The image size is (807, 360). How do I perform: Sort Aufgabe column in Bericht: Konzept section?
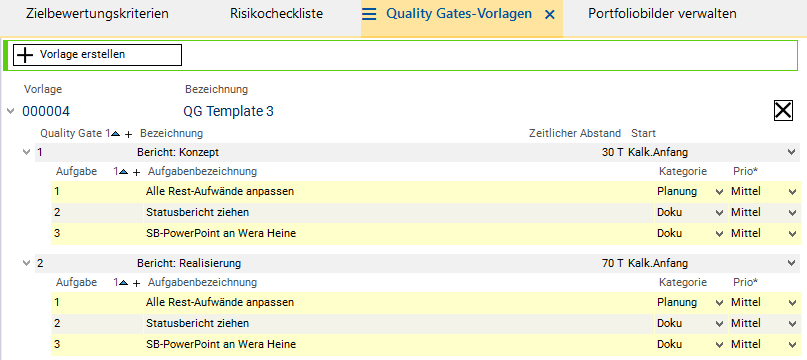[124, 172]
